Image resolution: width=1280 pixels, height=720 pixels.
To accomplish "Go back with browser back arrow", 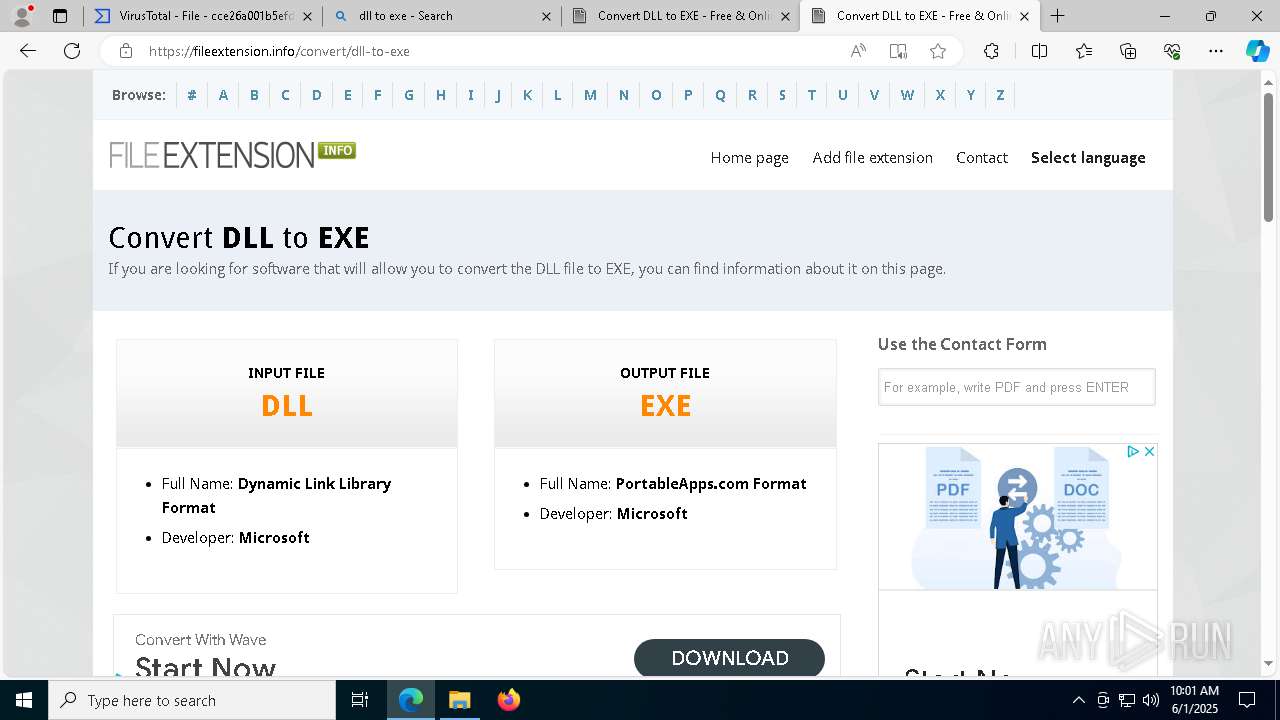I will click(28, 51).
